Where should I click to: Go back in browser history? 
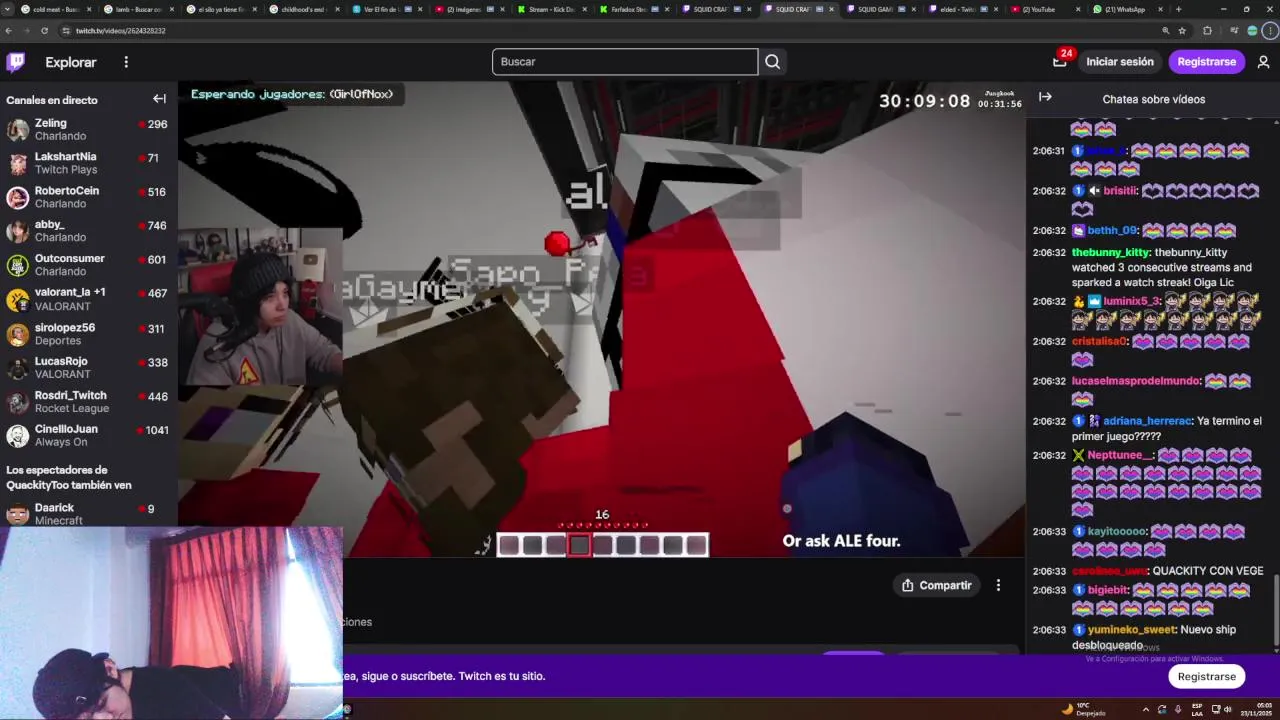click(9, 31)
